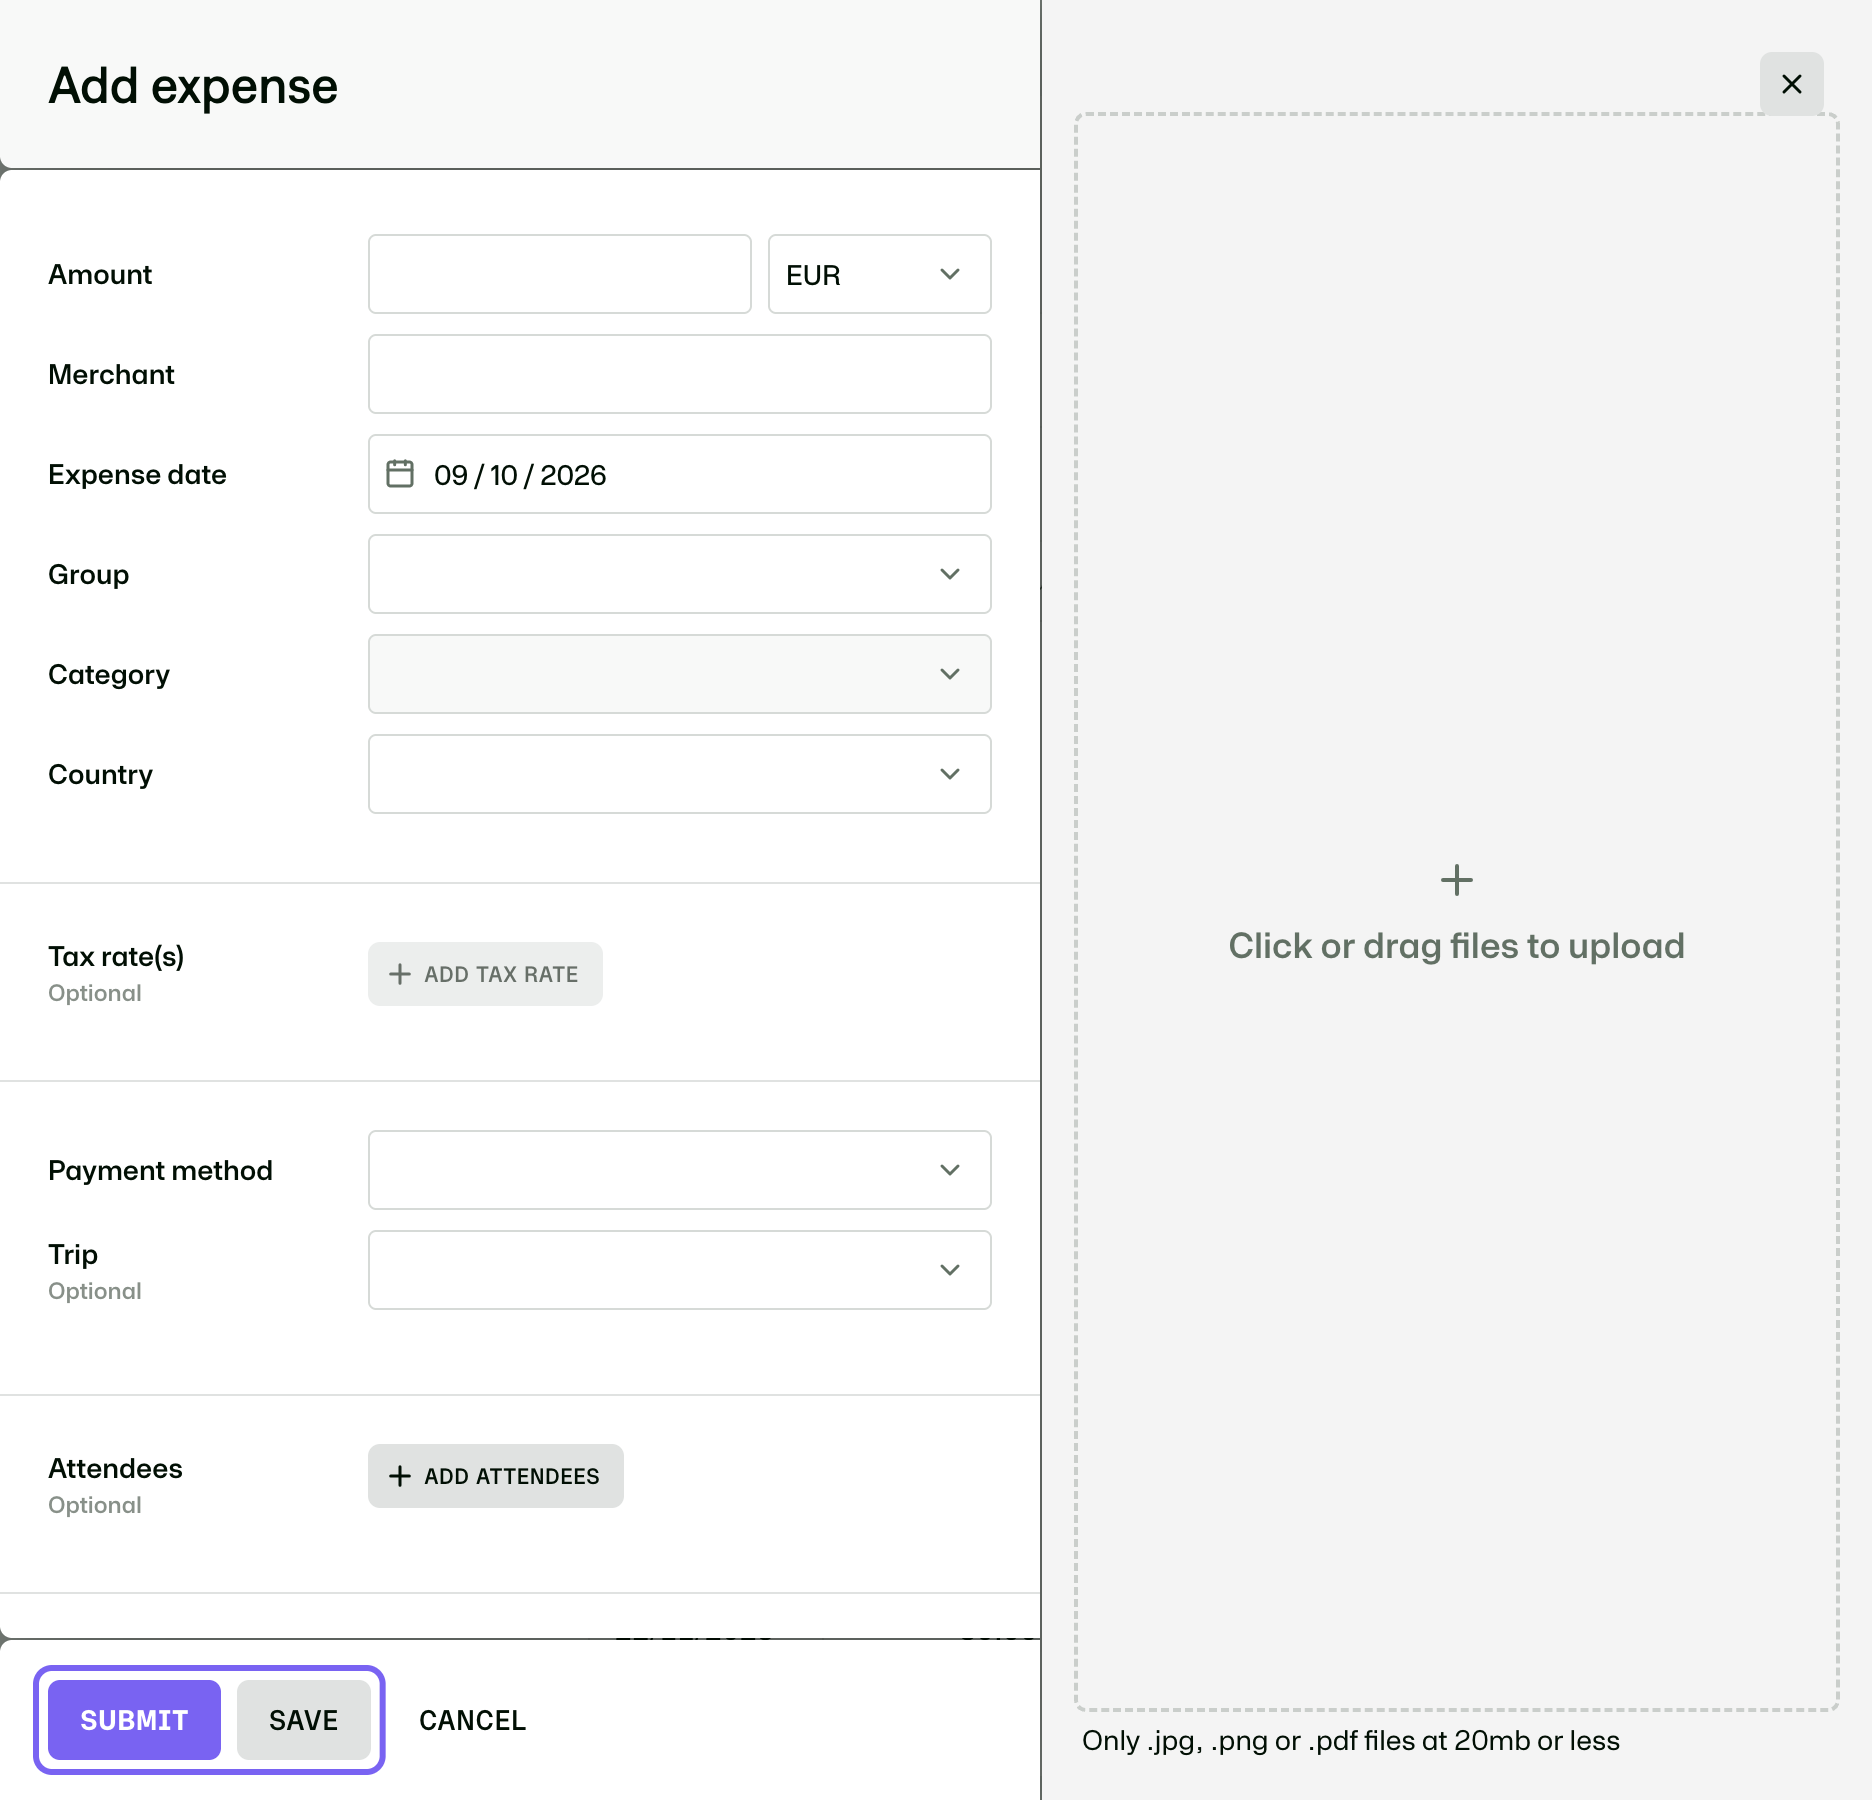Click the 'Add expense' heading

(193, 86)
